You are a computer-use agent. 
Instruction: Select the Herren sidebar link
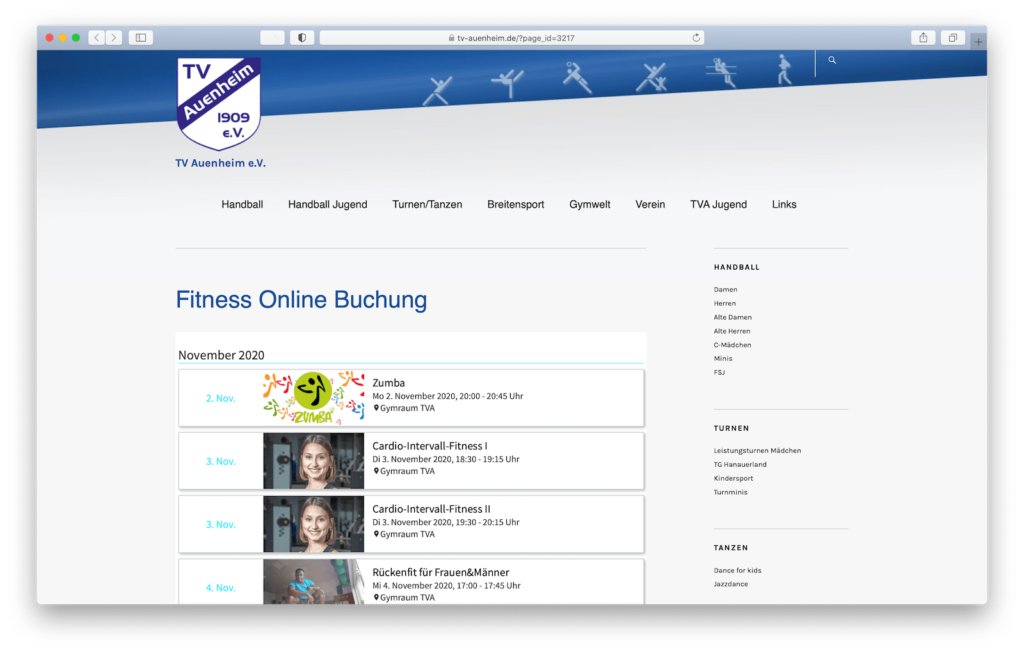725,303
